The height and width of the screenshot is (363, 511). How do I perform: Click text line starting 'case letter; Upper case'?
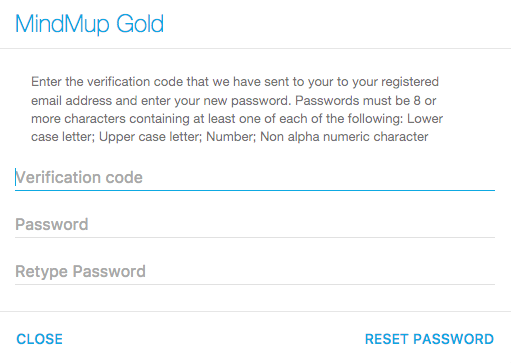pyautogui.click(x=230, y=137)
